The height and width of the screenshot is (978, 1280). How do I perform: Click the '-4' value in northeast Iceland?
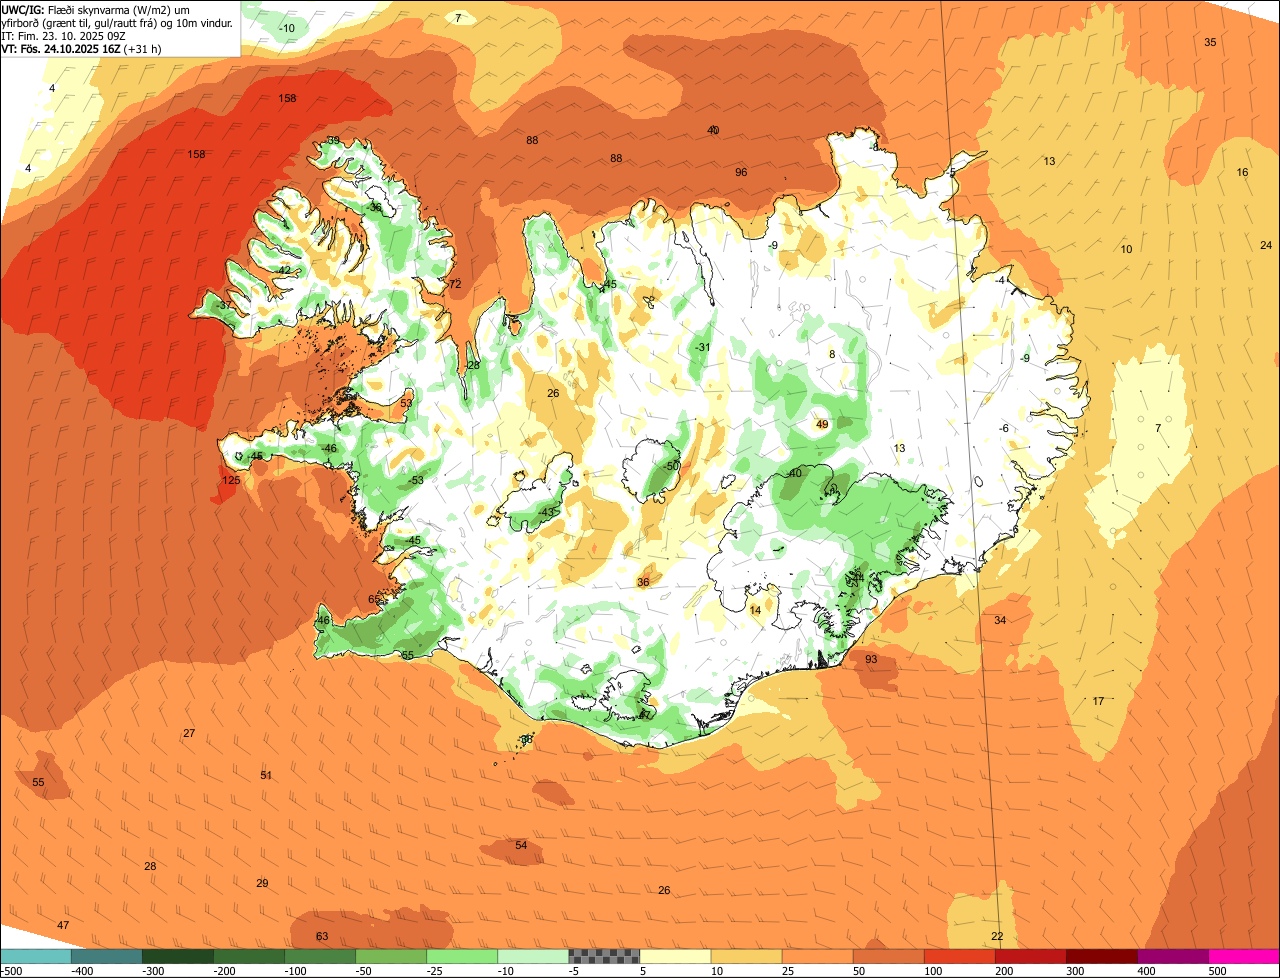pyautogui.click(x=1001, y=281)
